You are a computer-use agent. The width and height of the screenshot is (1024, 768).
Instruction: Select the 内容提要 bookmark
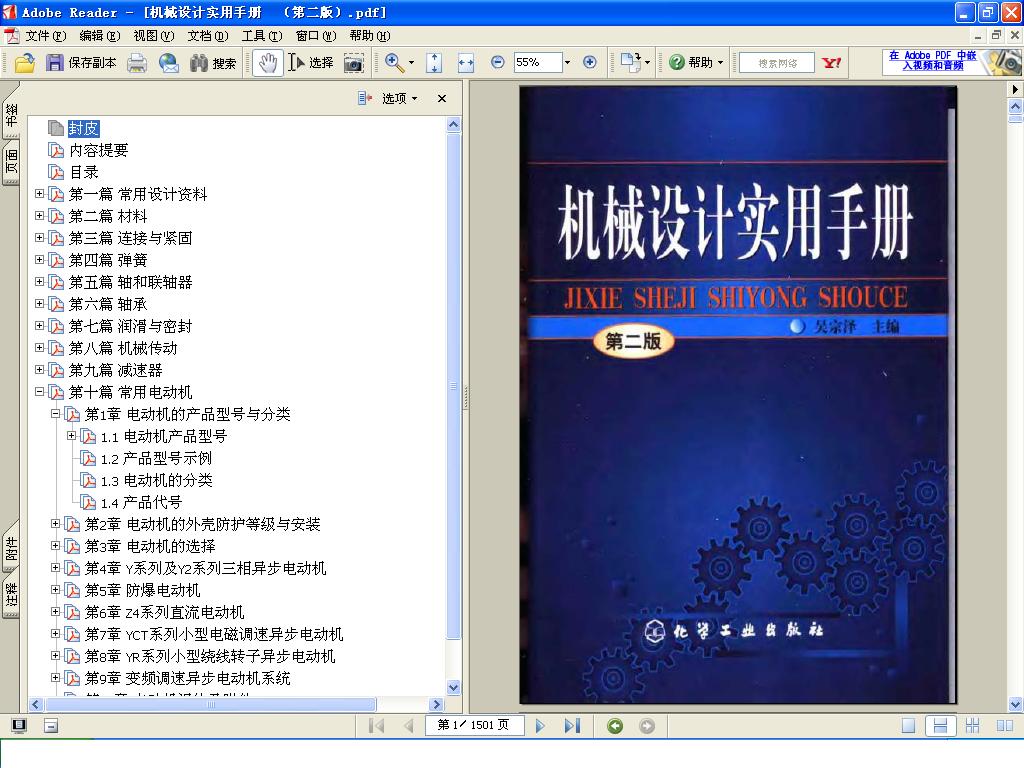(99, 151)
